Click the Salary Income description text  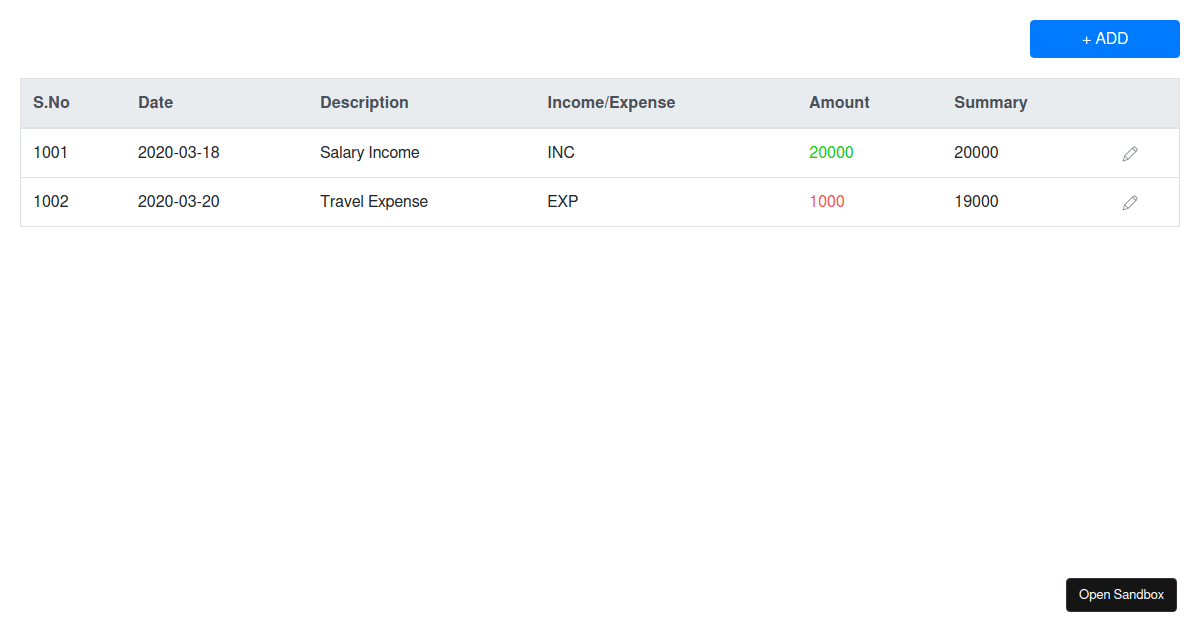point(369,152)
